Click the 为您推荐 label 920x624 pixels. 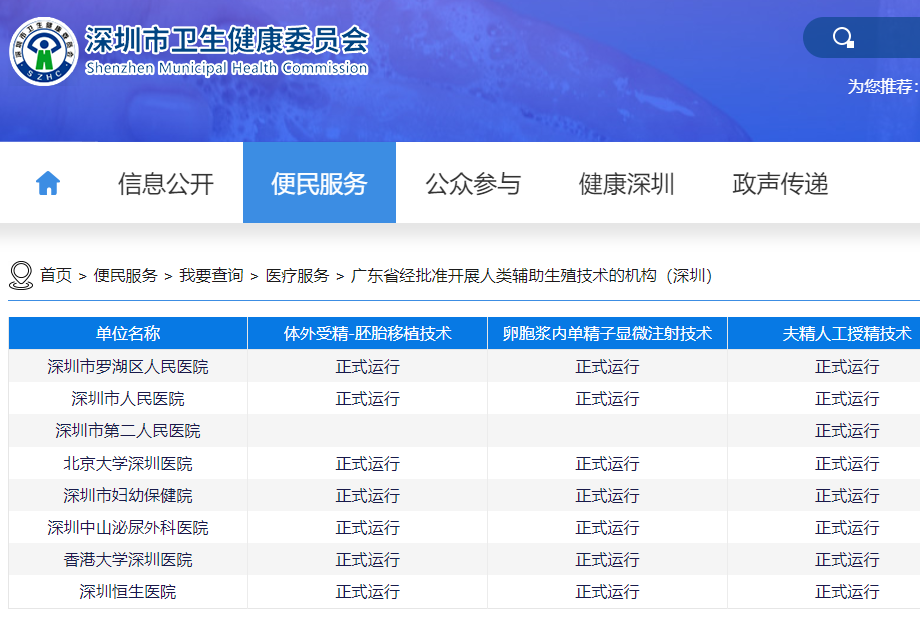click(x=882, y=87)
